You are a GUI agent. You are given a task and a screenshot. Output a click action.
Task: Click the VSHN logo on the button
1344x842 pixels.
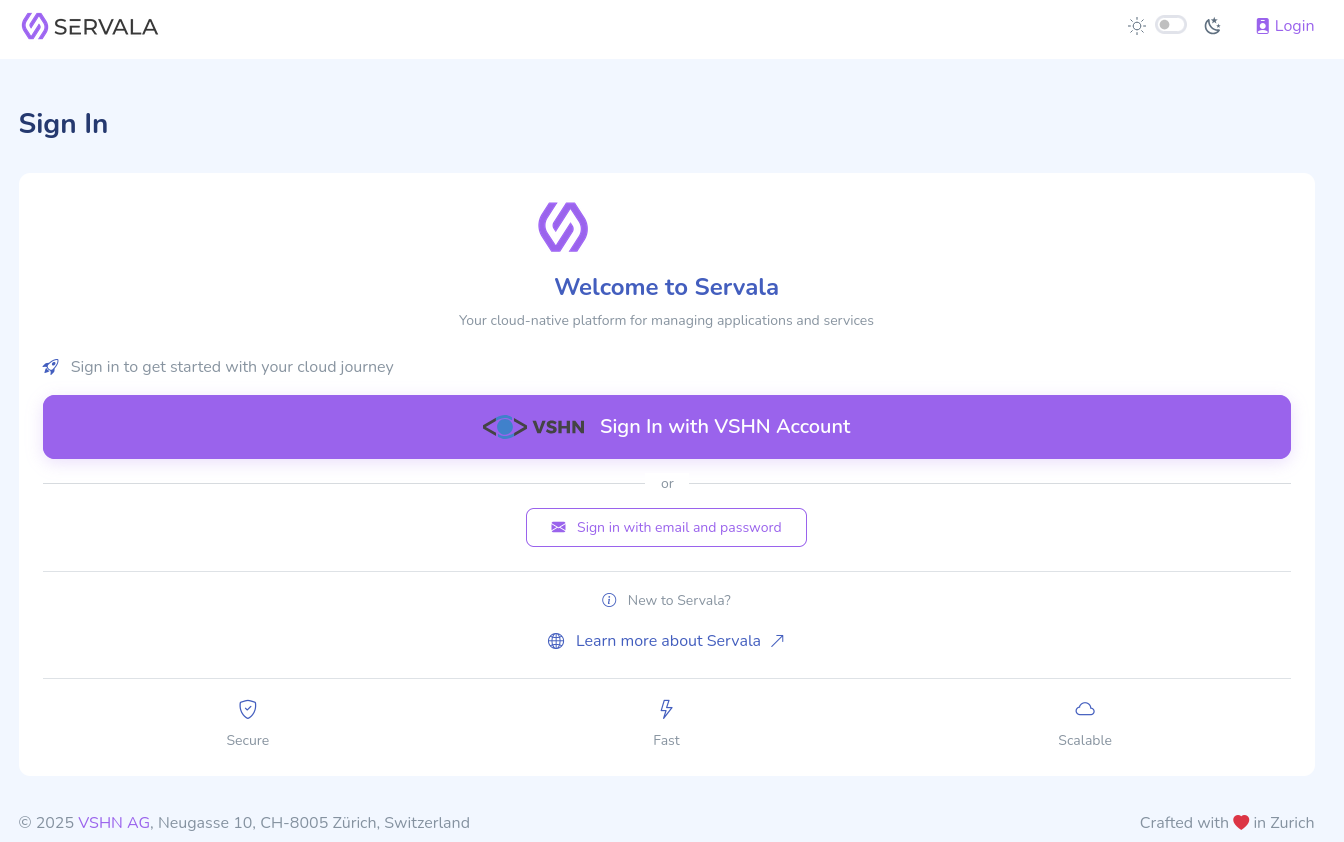(534, 427)
